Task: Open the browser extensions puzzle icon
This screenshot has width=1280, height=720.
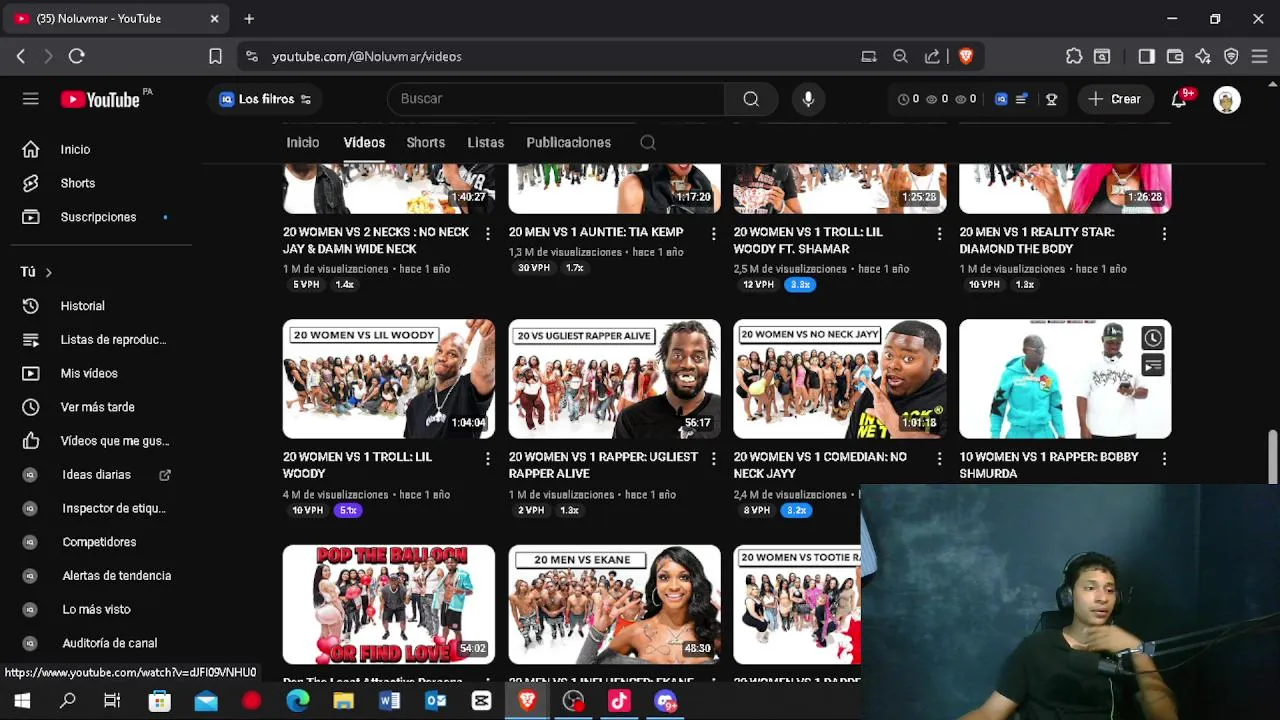Action: (1074, 57)
